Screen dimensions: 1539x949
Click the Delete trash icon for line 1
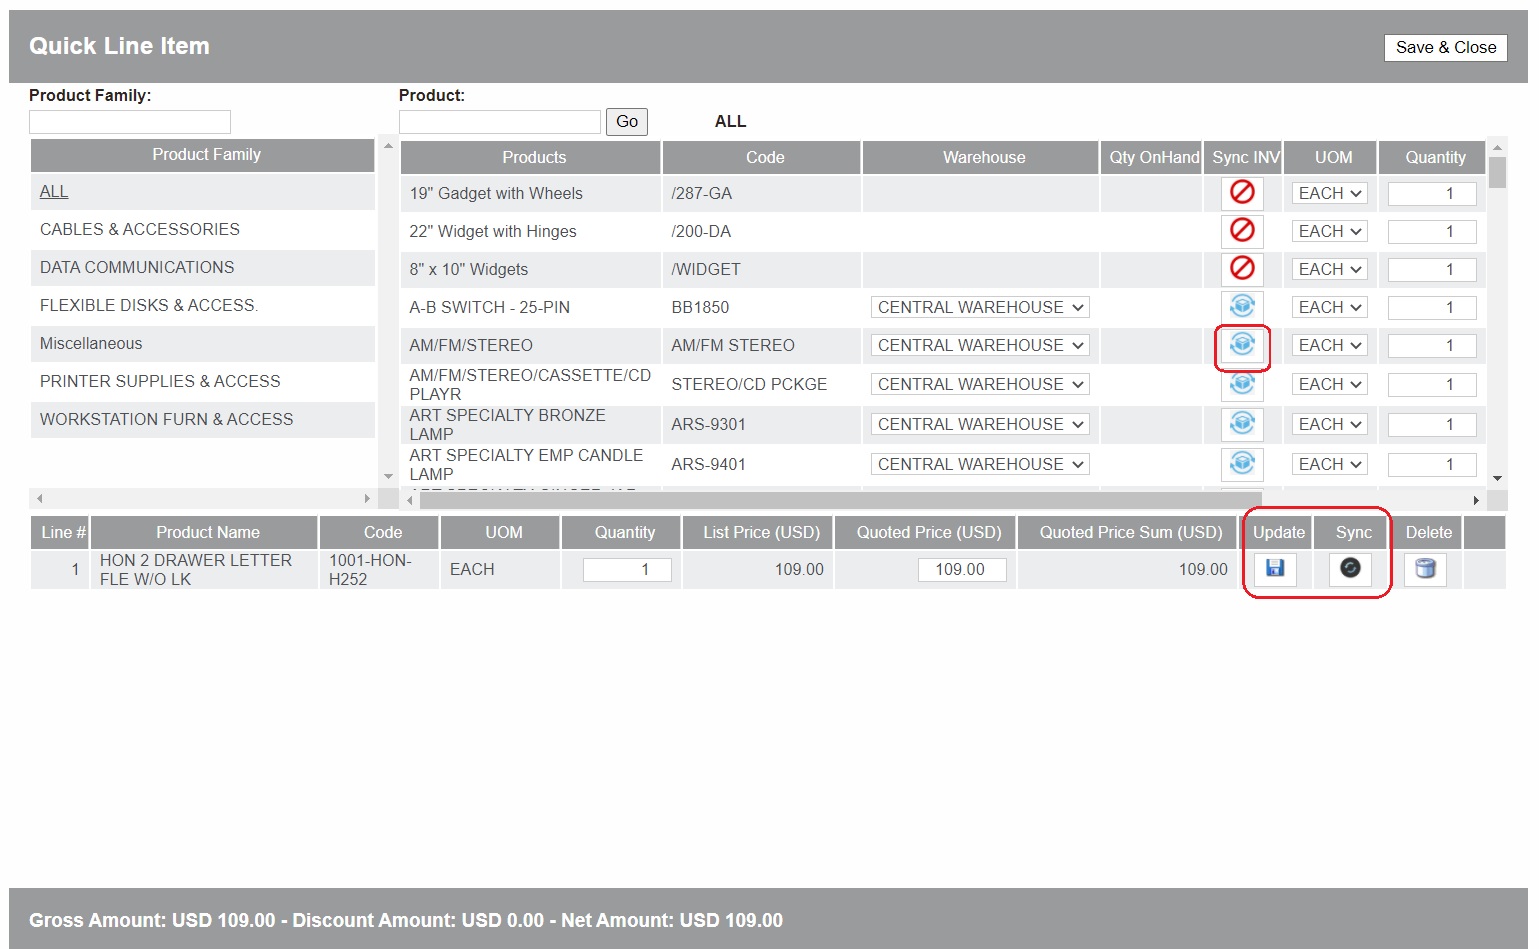click(x=1424, y=569)
